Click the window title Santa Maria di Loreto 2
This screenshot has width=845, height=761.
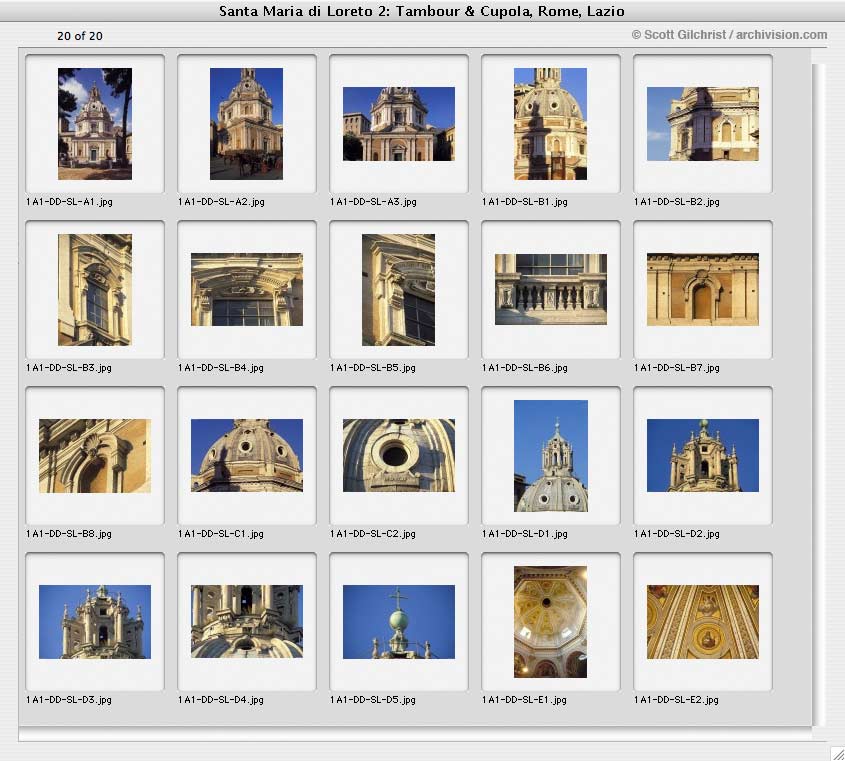coord(422,11)
